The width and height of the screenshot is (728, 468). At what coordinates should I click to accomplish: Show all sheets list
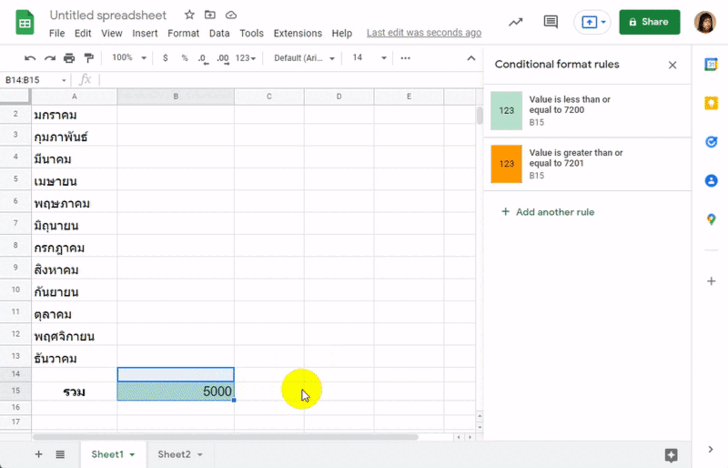[x=60, y=454]
